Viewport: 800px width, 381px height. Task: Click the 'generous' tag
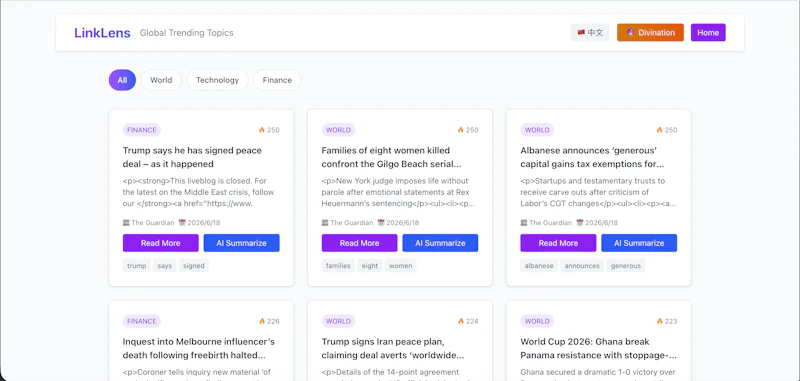pos(626,266)
